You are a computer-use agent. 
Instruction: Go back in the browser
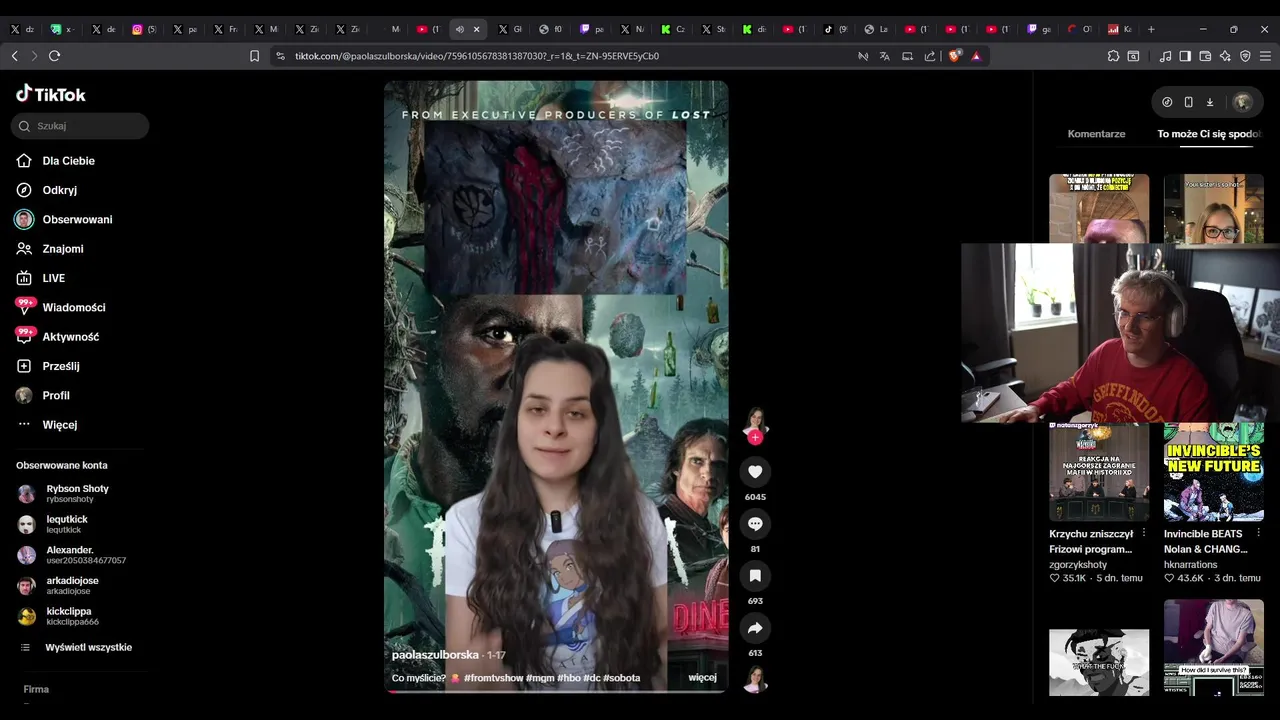[14, 56]
